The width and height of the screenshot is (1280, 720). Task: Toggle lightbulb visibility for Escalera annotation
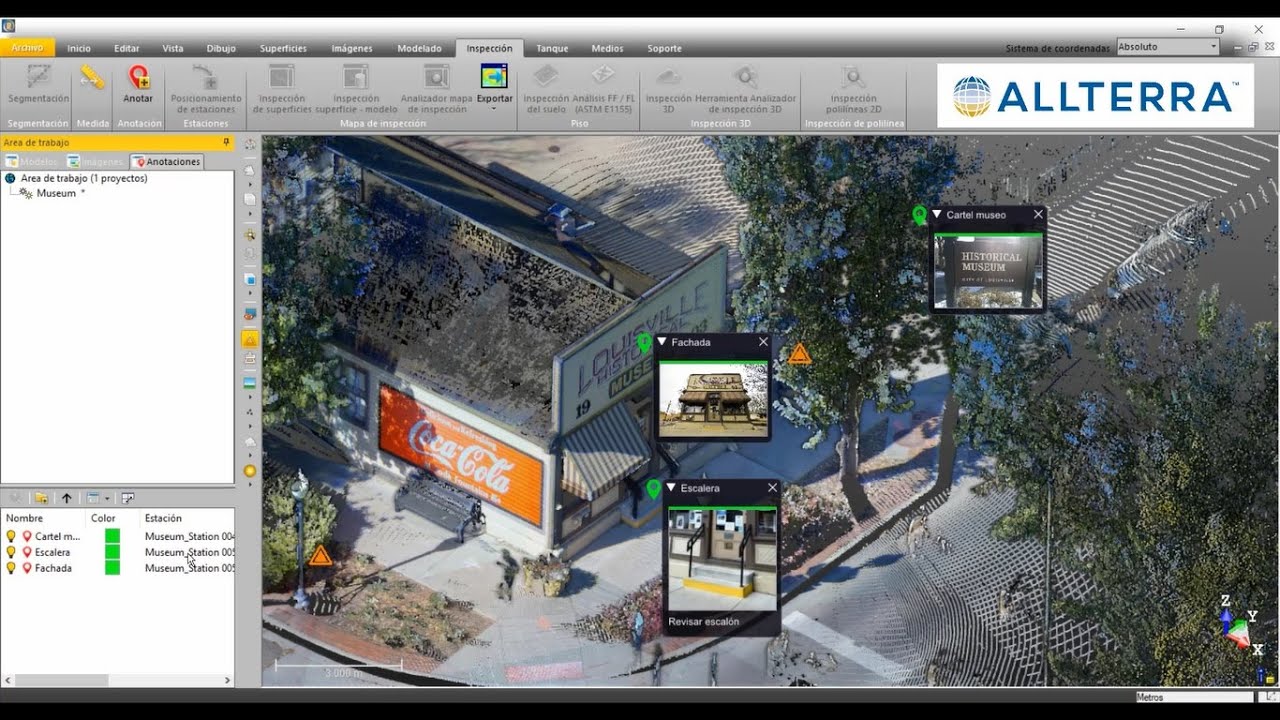click(12, 552)
